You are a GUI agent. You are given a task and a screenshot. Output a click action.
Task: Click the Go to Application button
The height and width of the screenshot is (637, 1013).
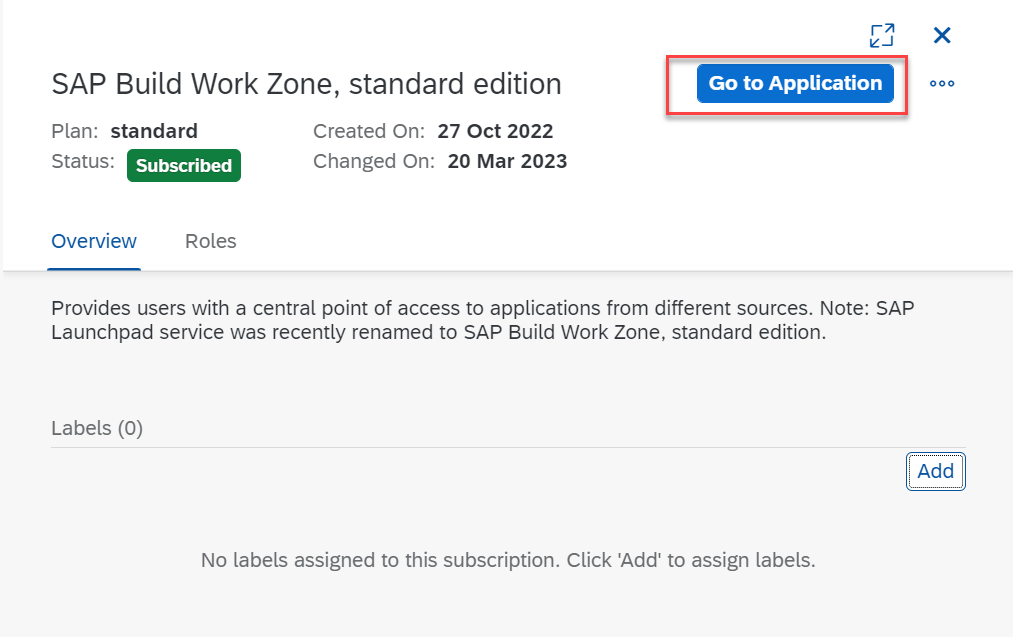(x=795, y=84)
